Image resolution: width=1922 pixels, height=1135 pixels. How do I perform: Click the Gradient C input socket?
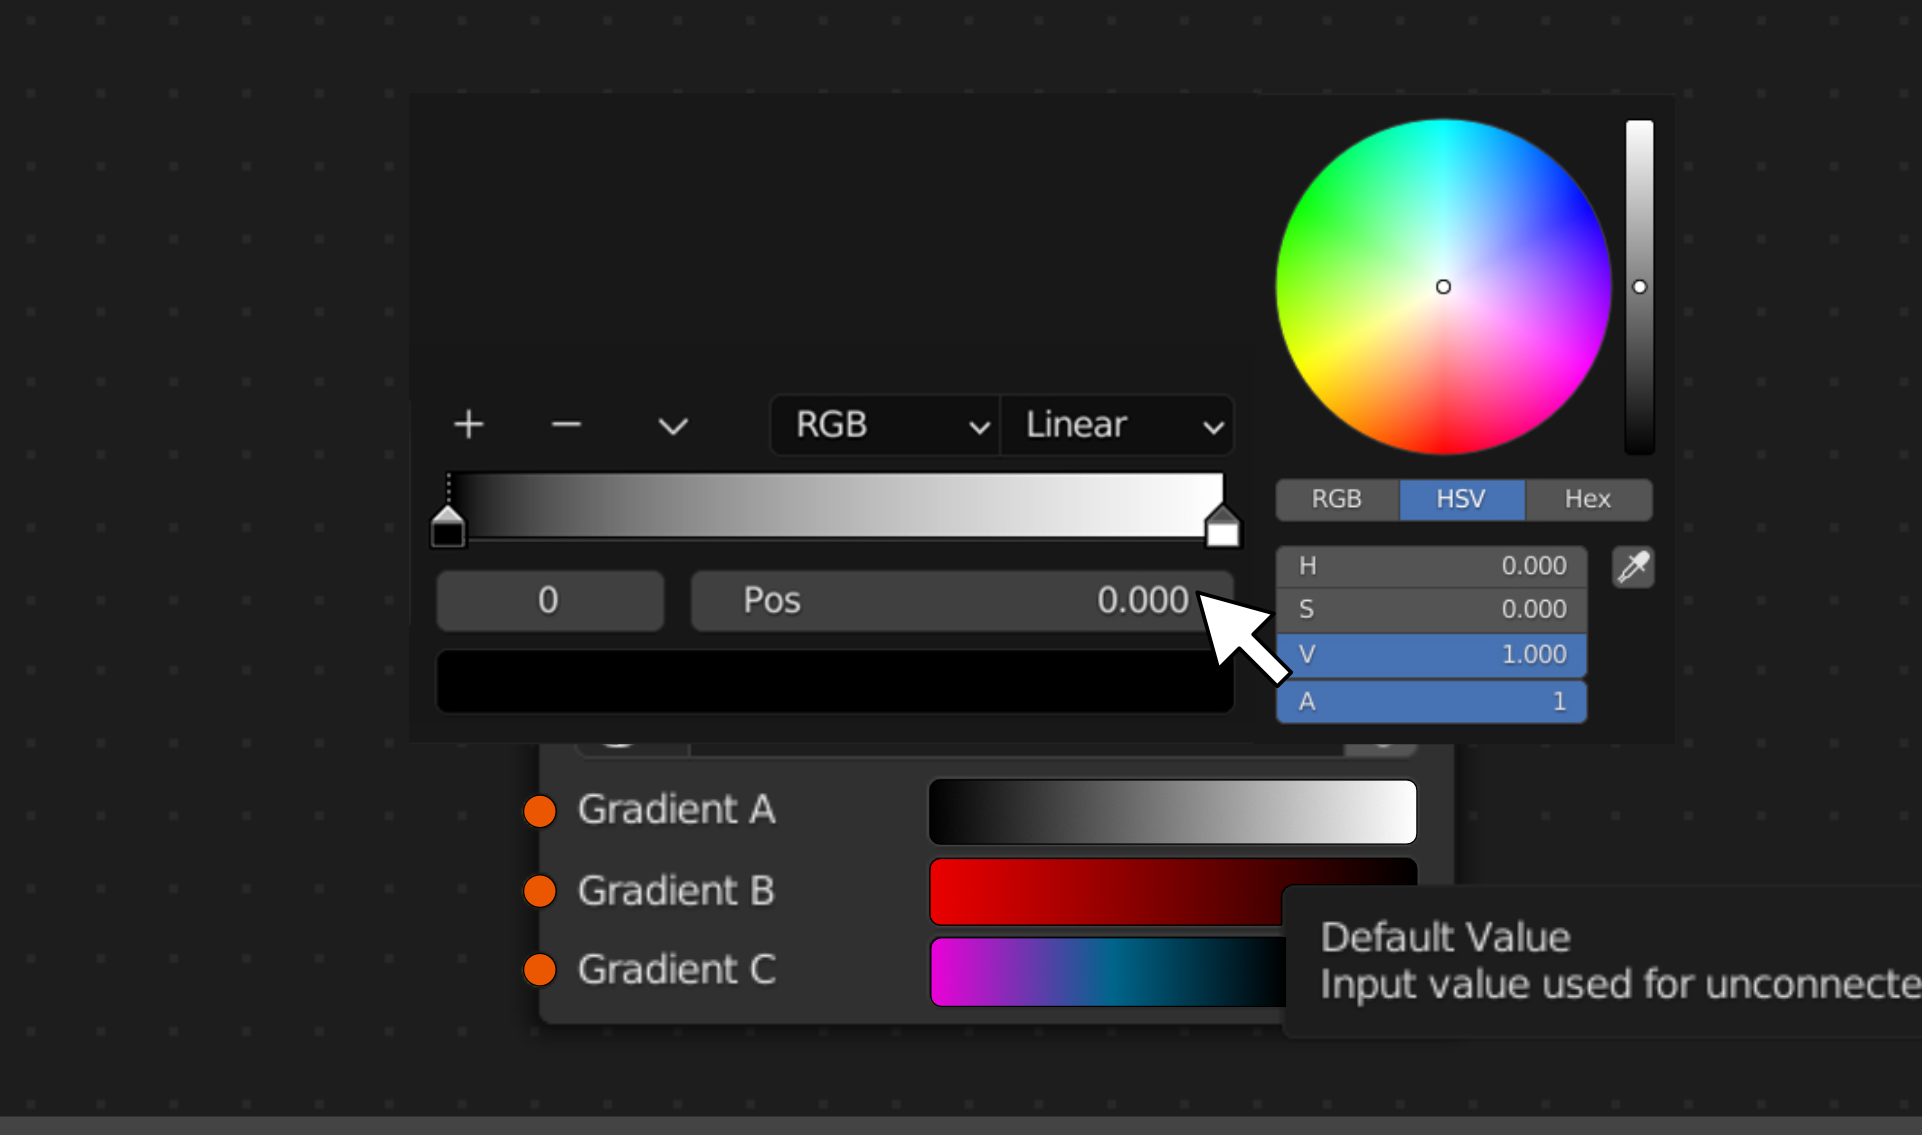(x=540, y=969)
